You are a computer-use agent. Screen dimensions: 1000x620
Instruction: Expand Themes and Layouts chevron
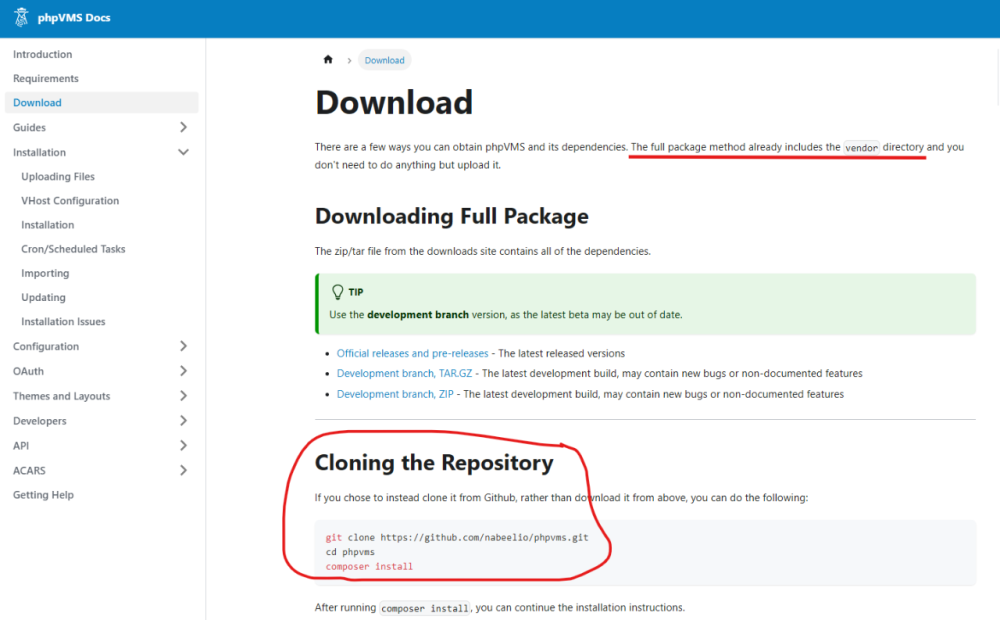tap(183, 396)
